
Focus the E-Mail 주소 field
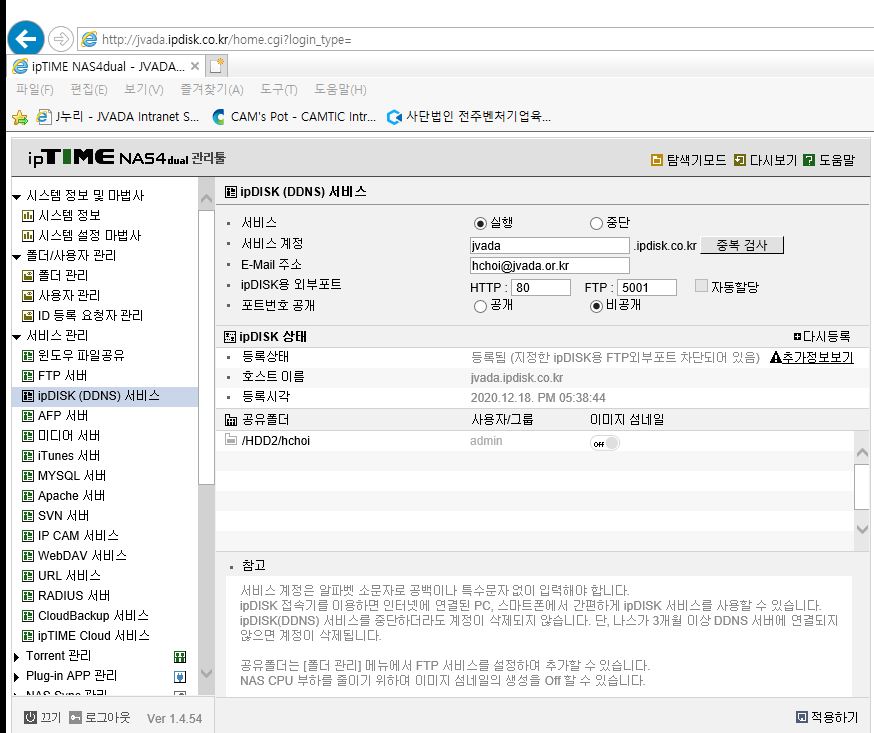click(x=550, y=265)
